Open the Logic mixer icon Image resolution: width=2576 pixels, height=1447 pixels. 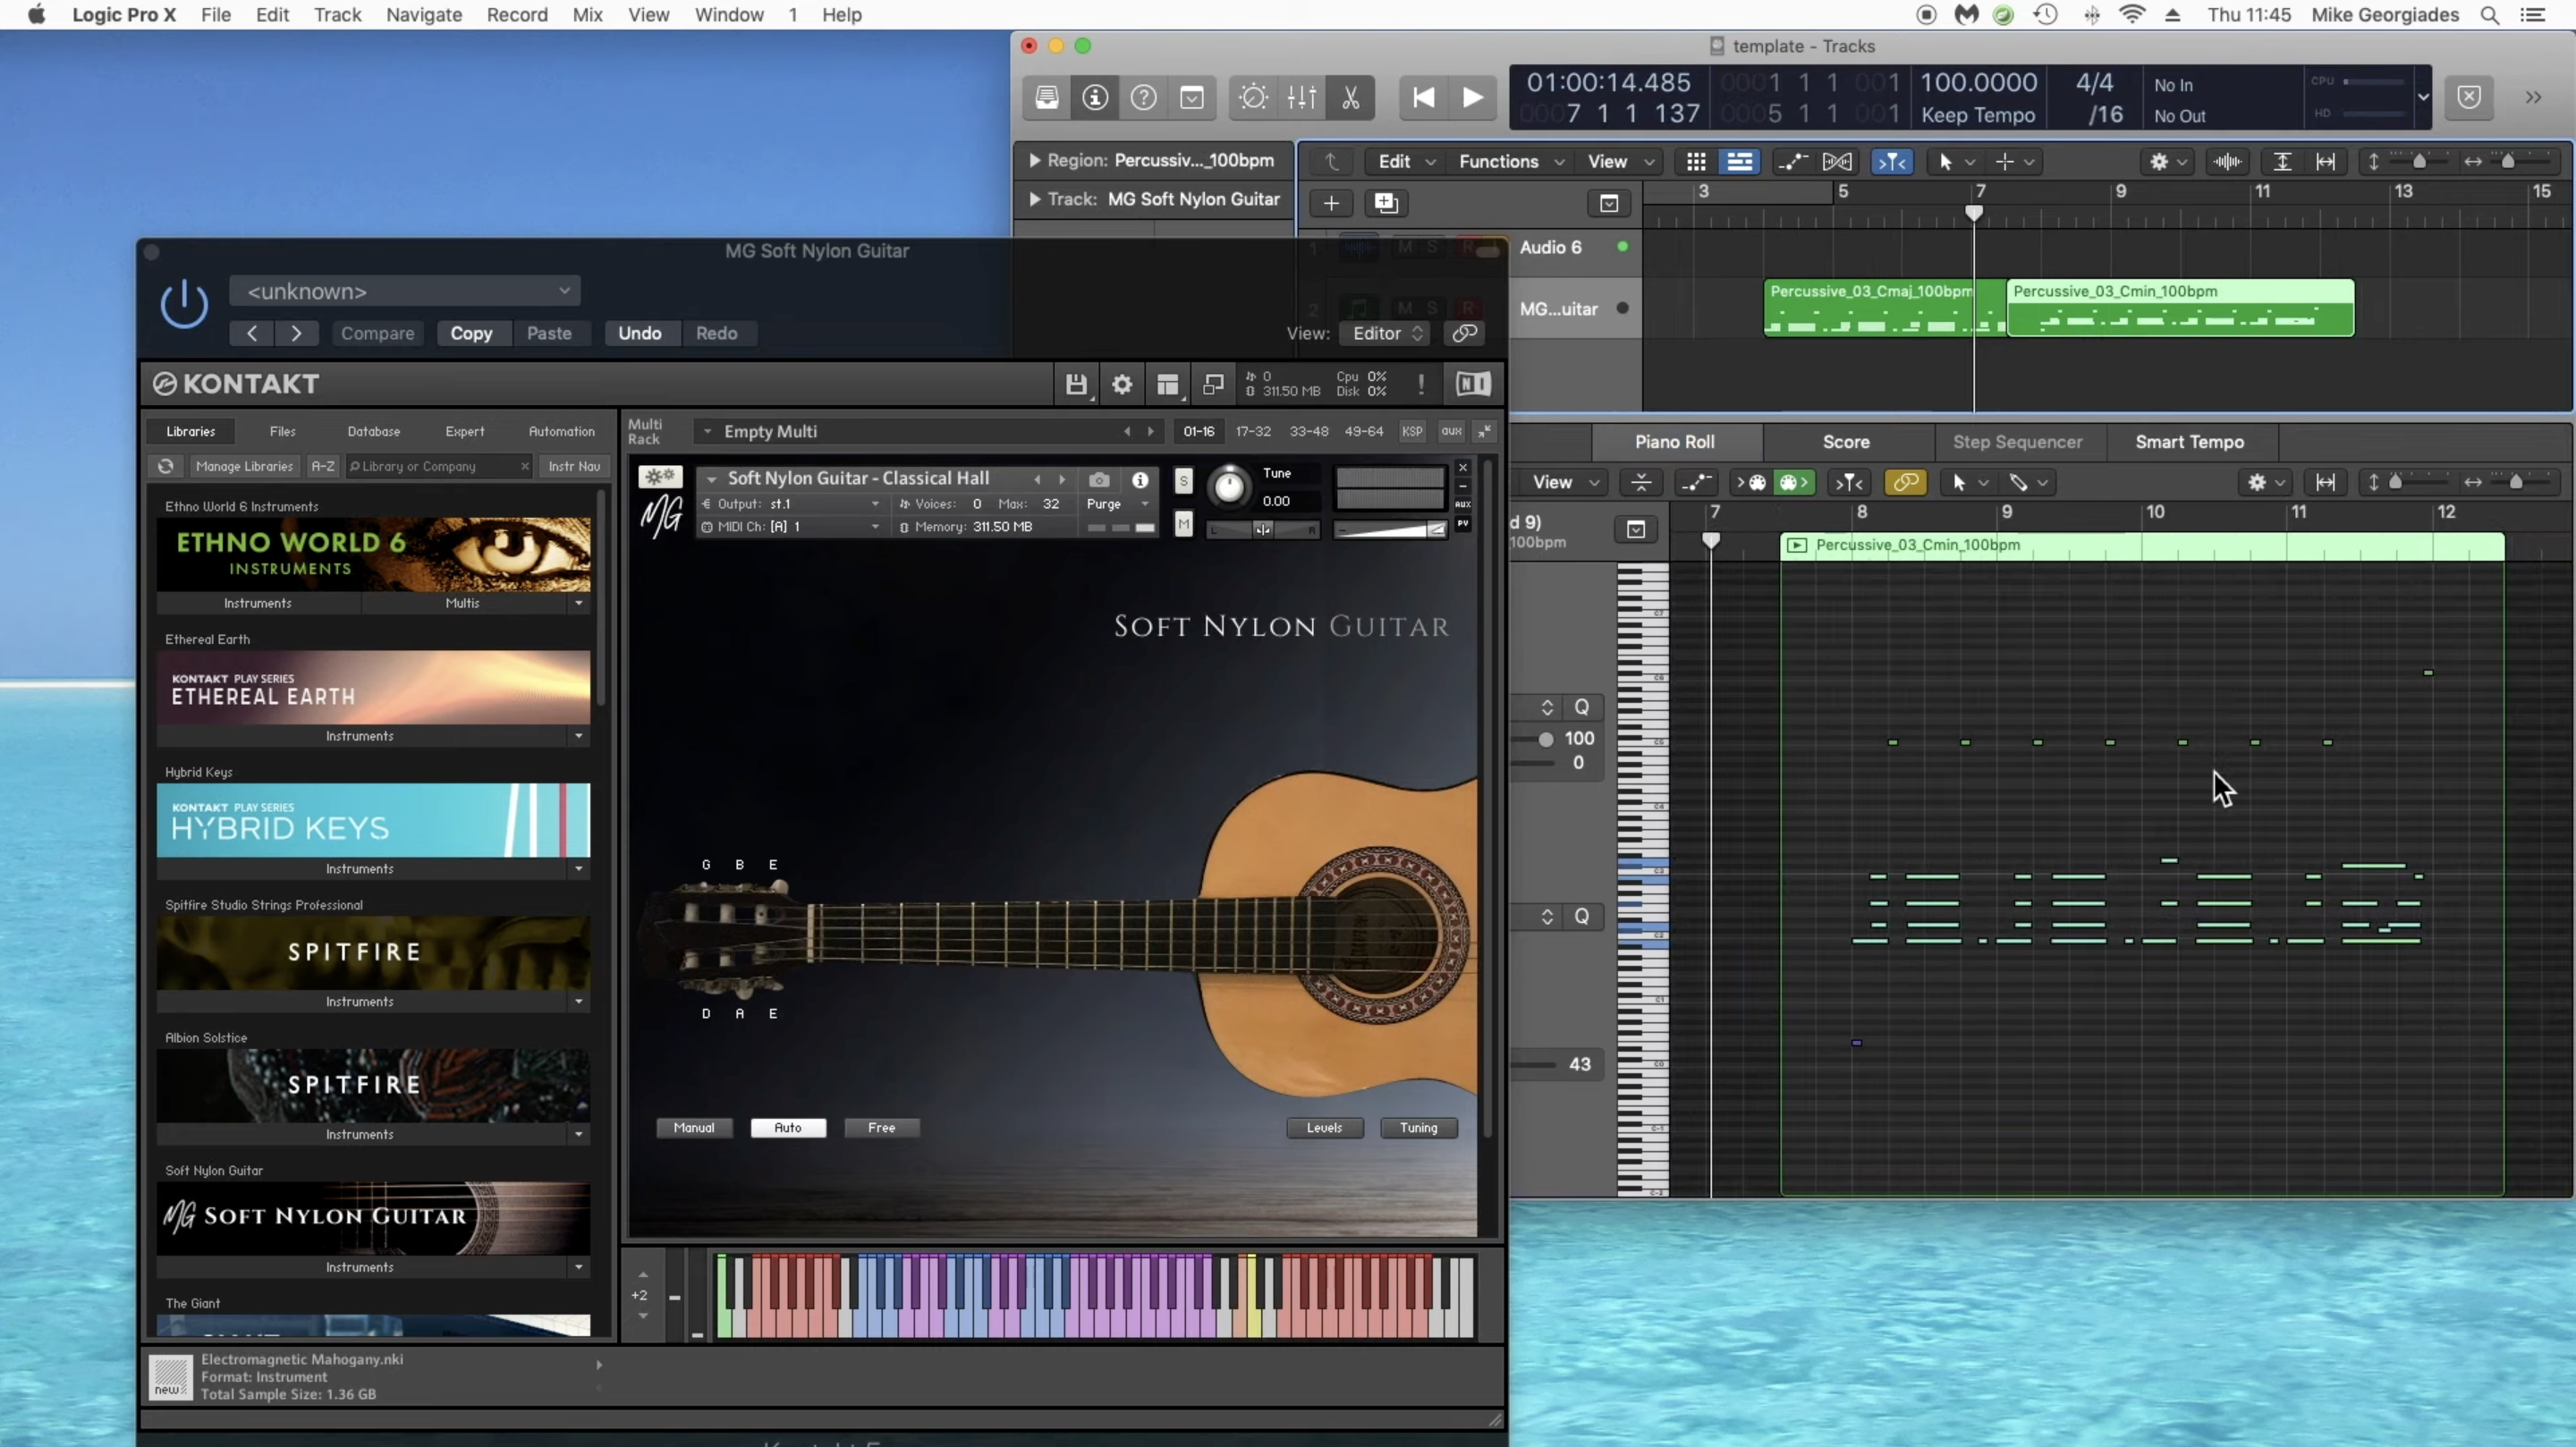(x=1302, y=97)
